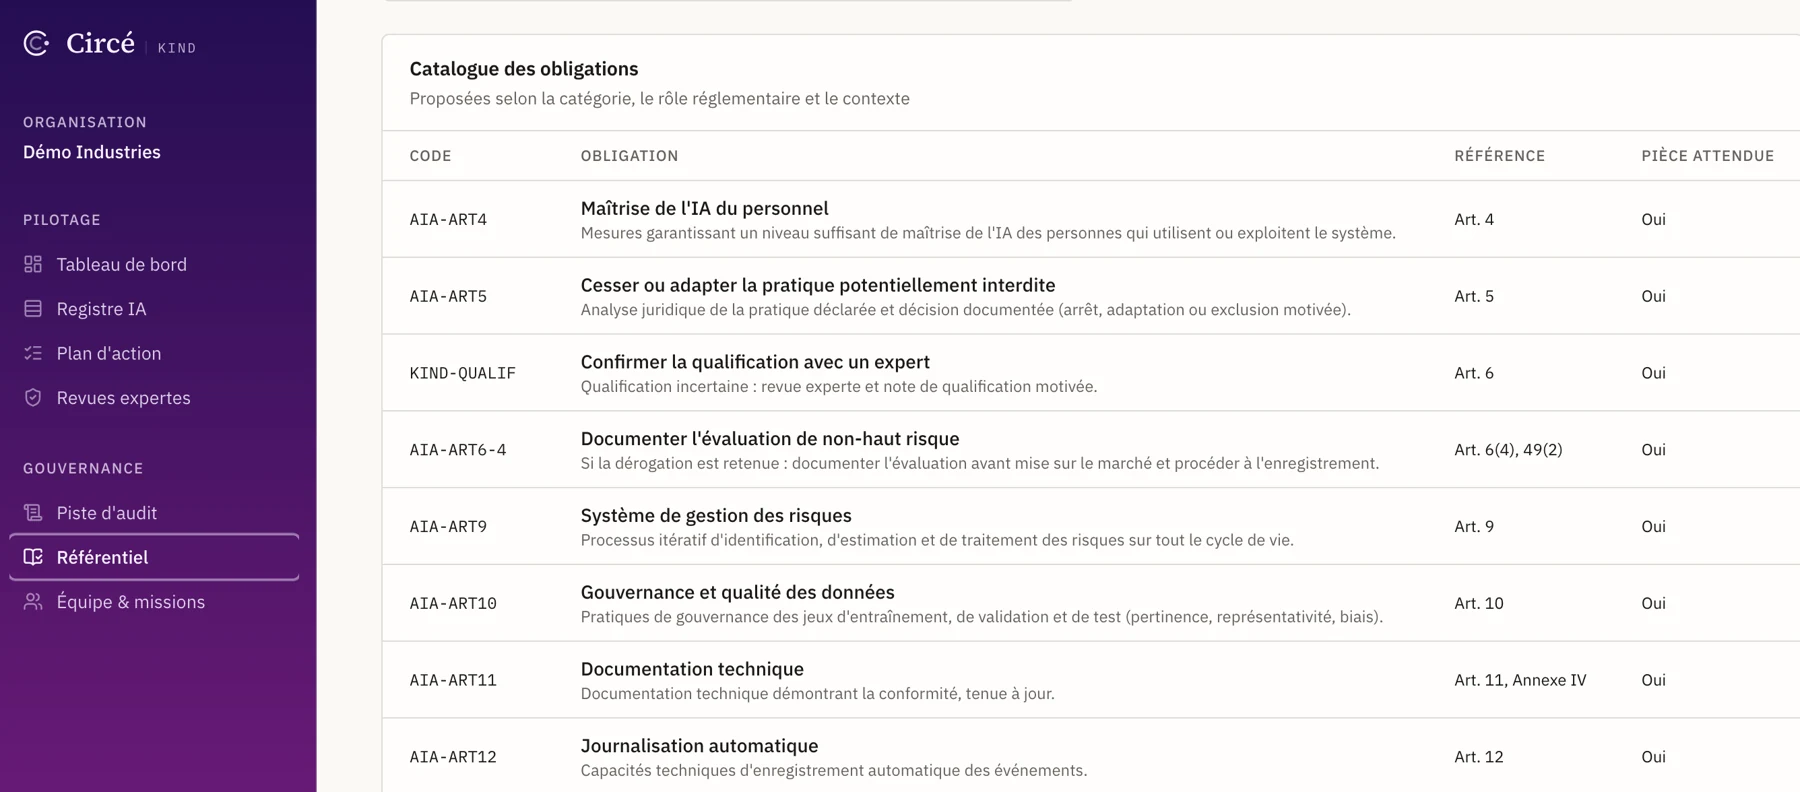1800x792 pixels.
Task: Click the AIA-ART12 code cell
Action: click(453, 757)
